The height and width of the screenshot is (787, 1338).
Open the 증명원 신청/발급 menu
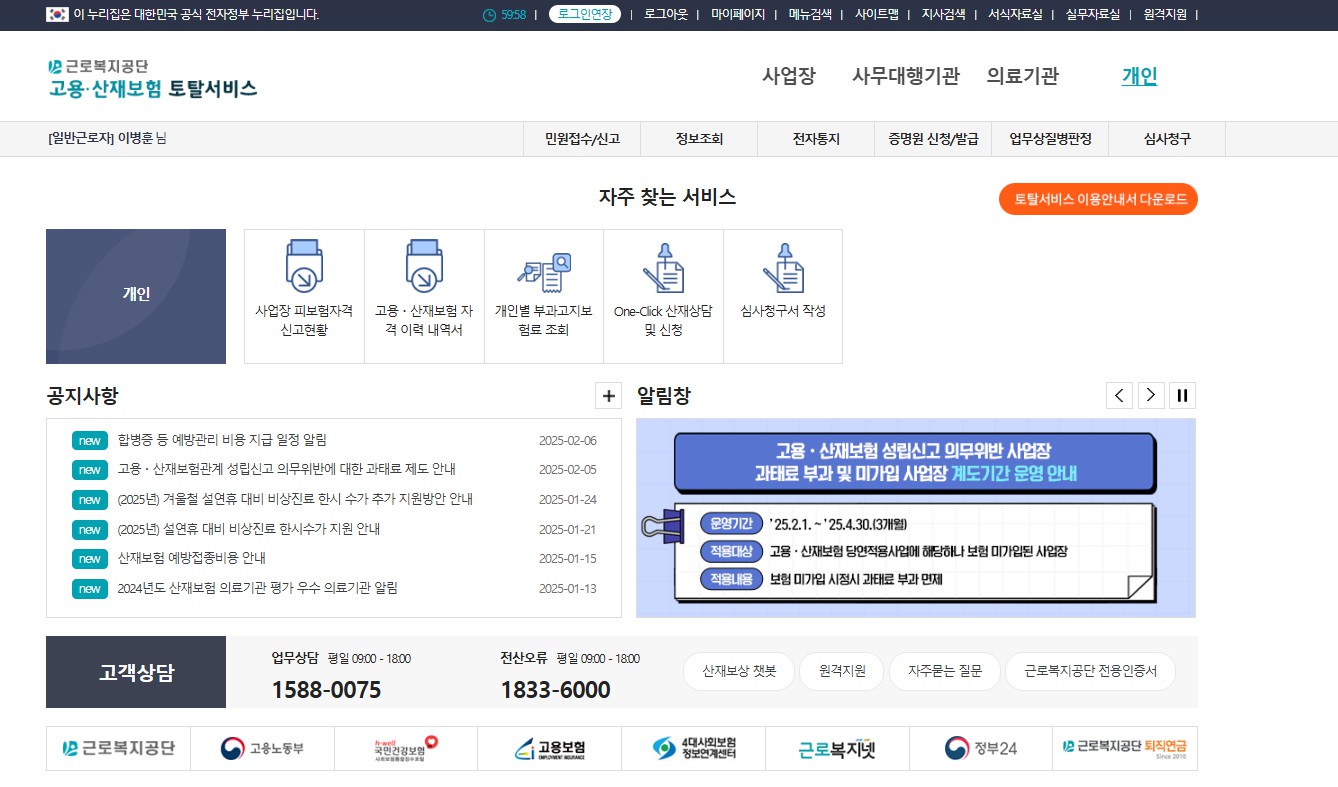pyautogui.click(x=932, y=139)
